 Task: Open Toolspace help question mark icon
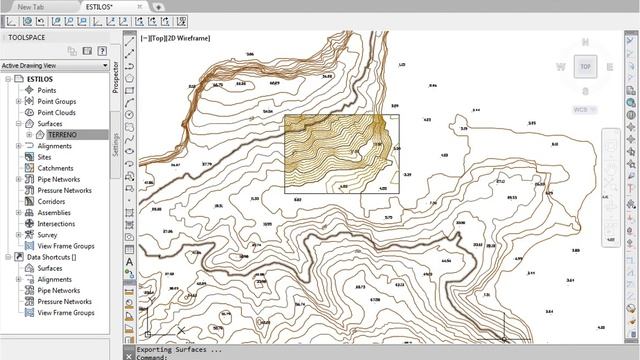[x=102, y=51]
